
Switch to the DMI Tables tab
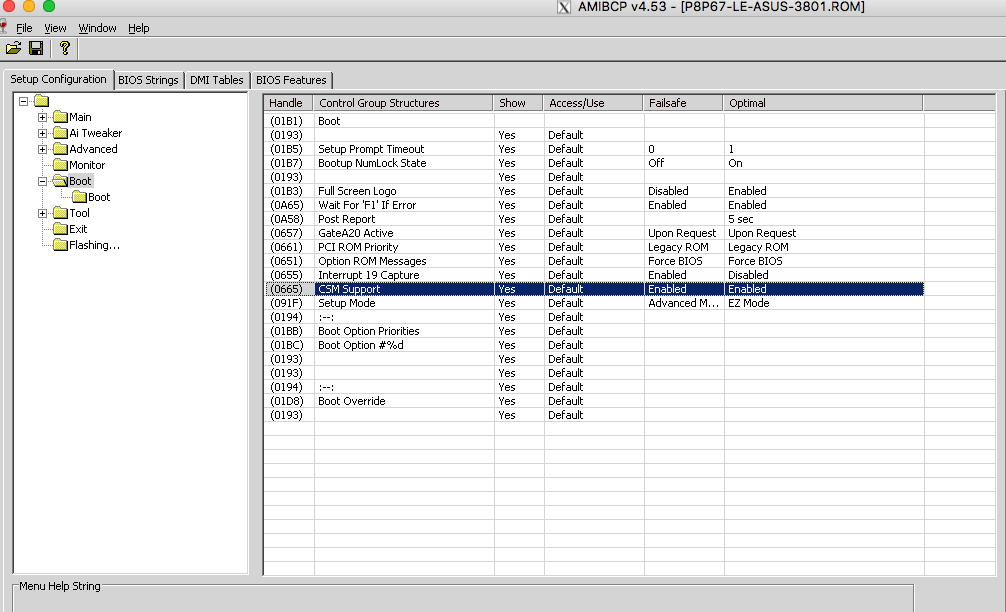point(215,80)
